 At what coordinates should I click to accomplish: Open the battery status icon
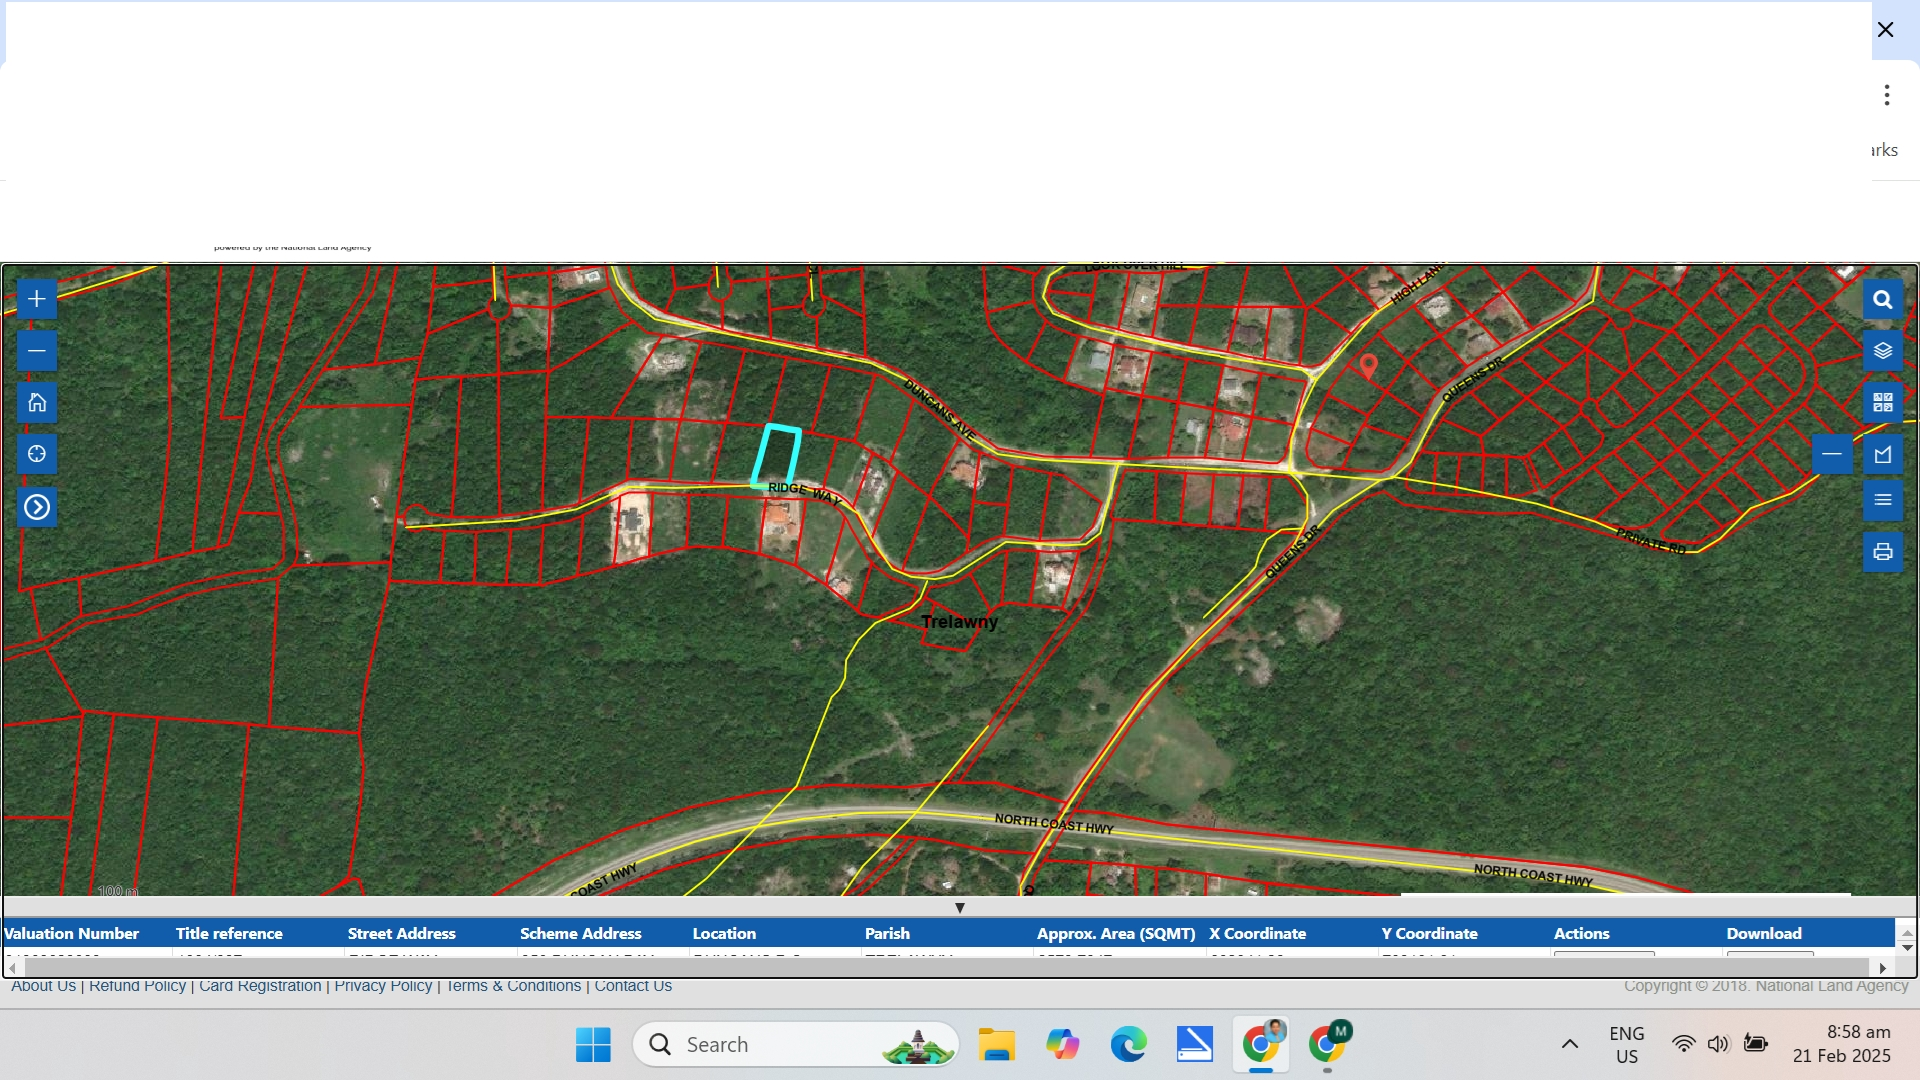click(1756, 1044)
